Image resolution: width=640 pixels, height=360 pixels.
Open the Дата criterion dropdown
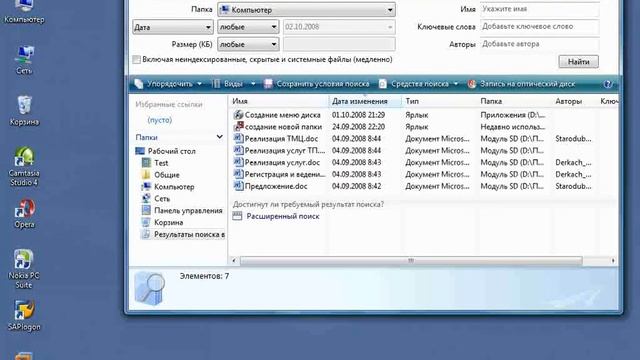pyautogui.click(x=173, y=27)
